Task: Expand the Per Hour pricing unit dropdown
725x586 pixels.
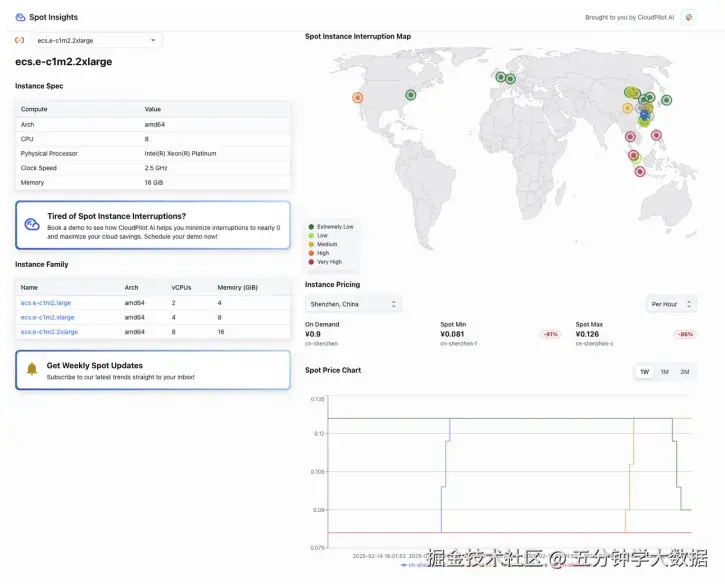Action: point(671,304)
